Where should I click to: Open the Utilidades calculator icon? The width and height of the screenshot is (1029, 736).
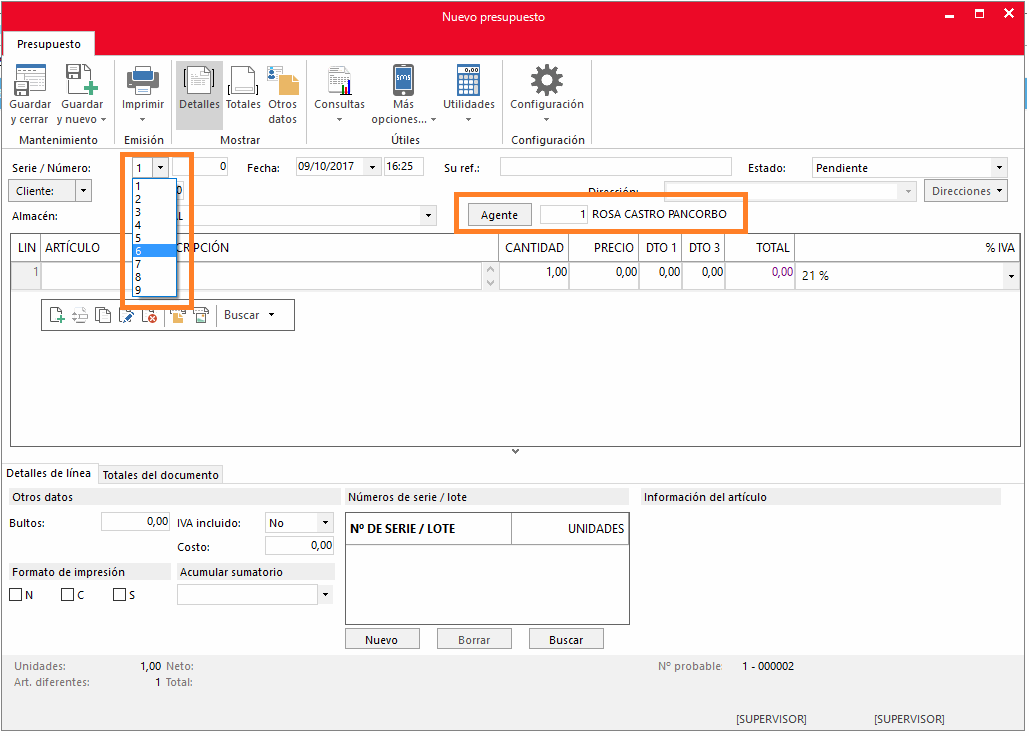click(468, 80)
